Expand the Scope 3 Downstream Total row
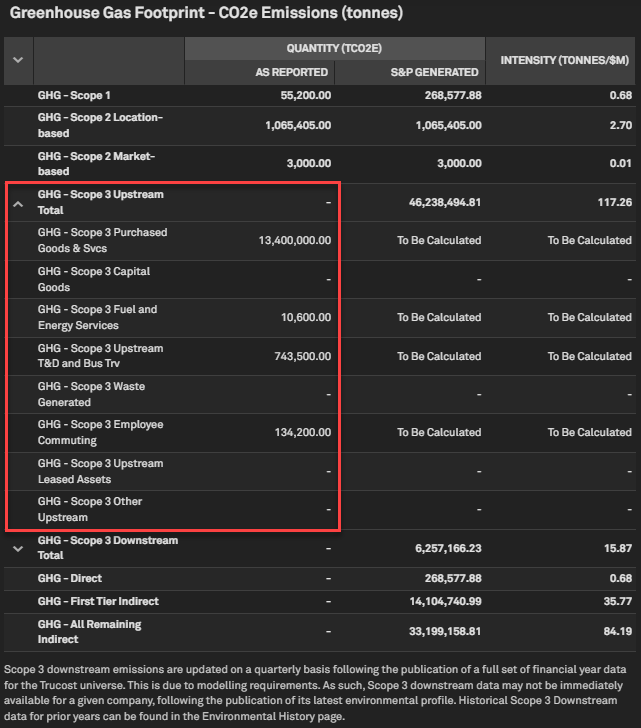Screen dimensions: 641x728 click(18, 548)
